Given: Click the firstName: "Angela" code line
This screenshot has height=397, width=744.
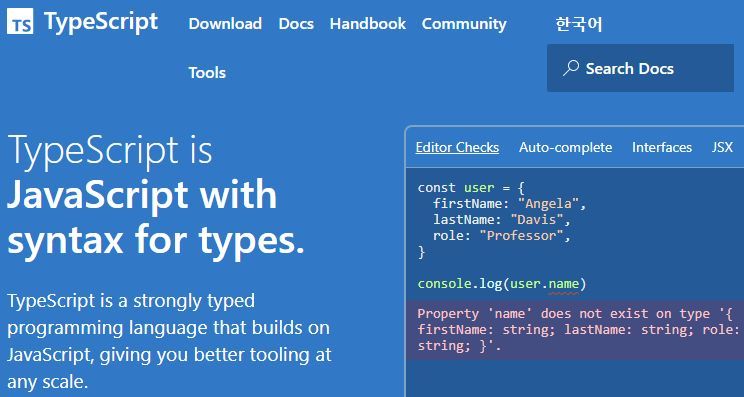Looking at the screenshot, I should 510,204.
